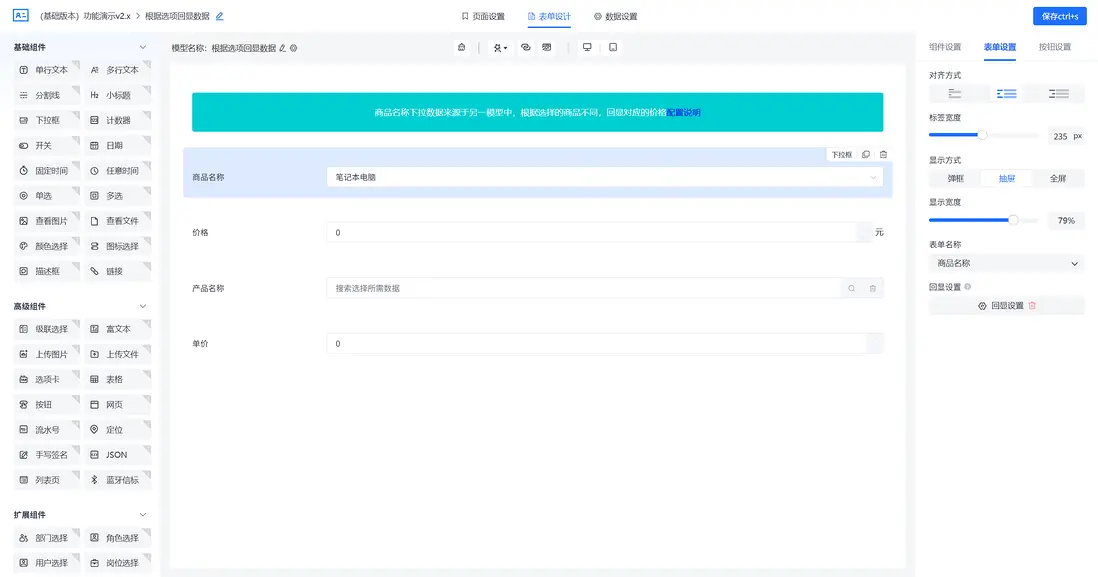The image size is (1098, 577).
Task: Click the 回显设置 button
Action: [x=1006, y=306]
